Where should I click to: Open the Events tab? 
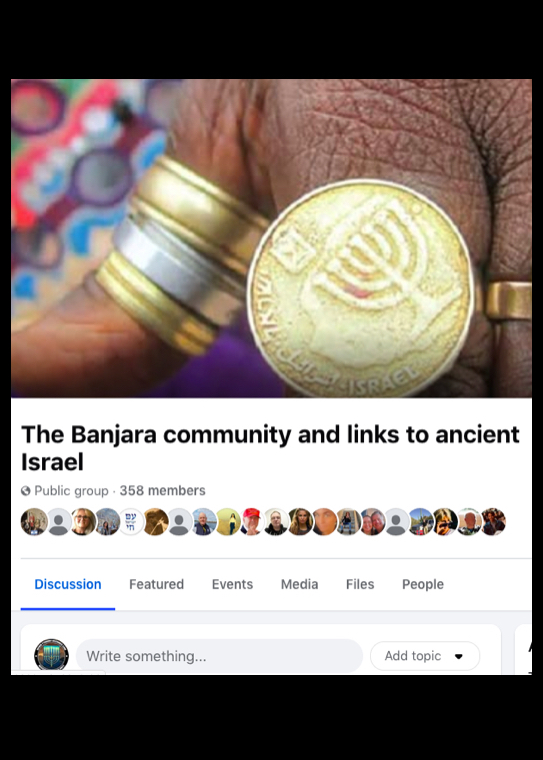232,584
